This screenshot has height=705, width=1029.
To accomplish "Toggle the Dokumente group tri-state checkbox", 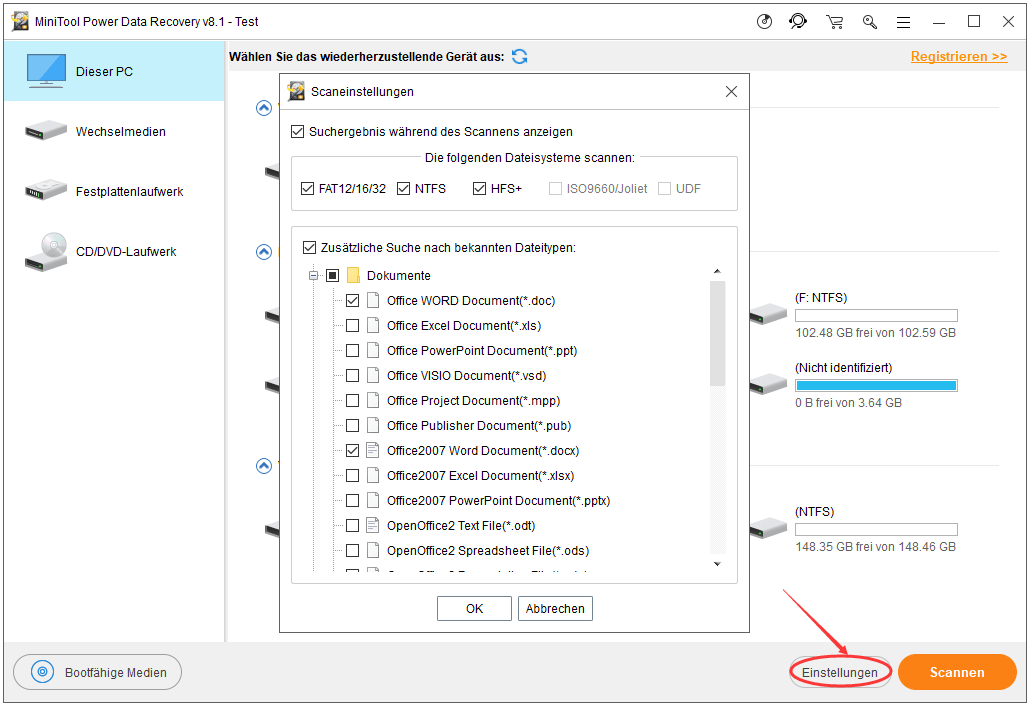I will click(333, 275).
